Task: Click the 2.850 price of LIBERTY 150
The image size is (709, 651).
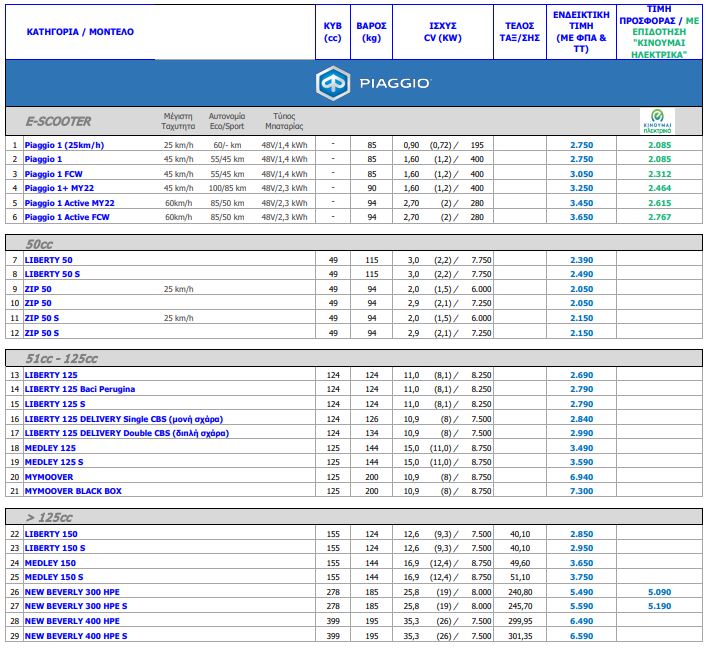Action: click(x=581, y=534)
